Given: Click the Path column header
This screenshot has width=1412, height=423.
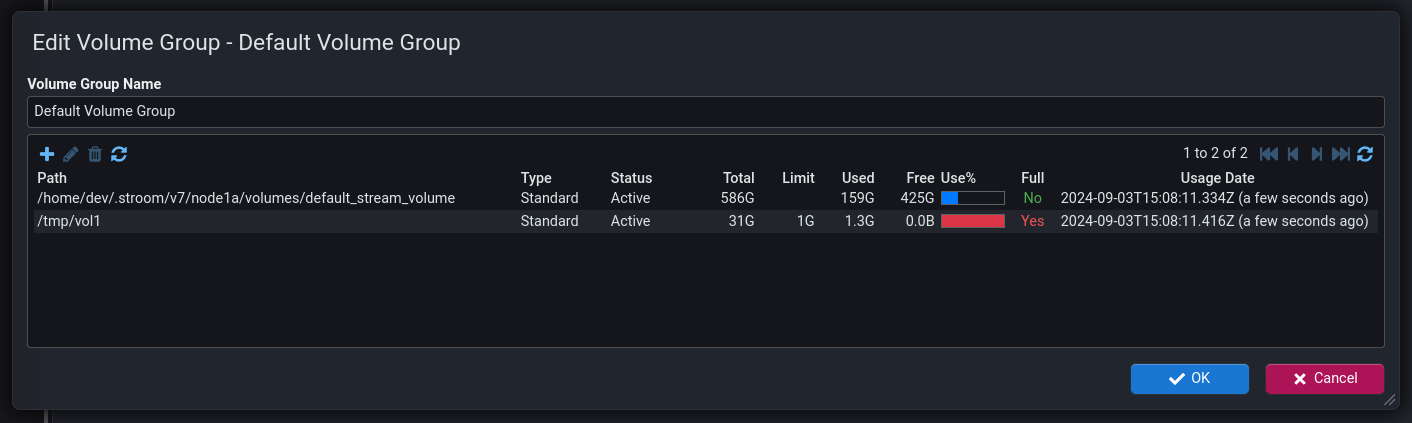Looking at the screenshot, I should coord(52,178).
